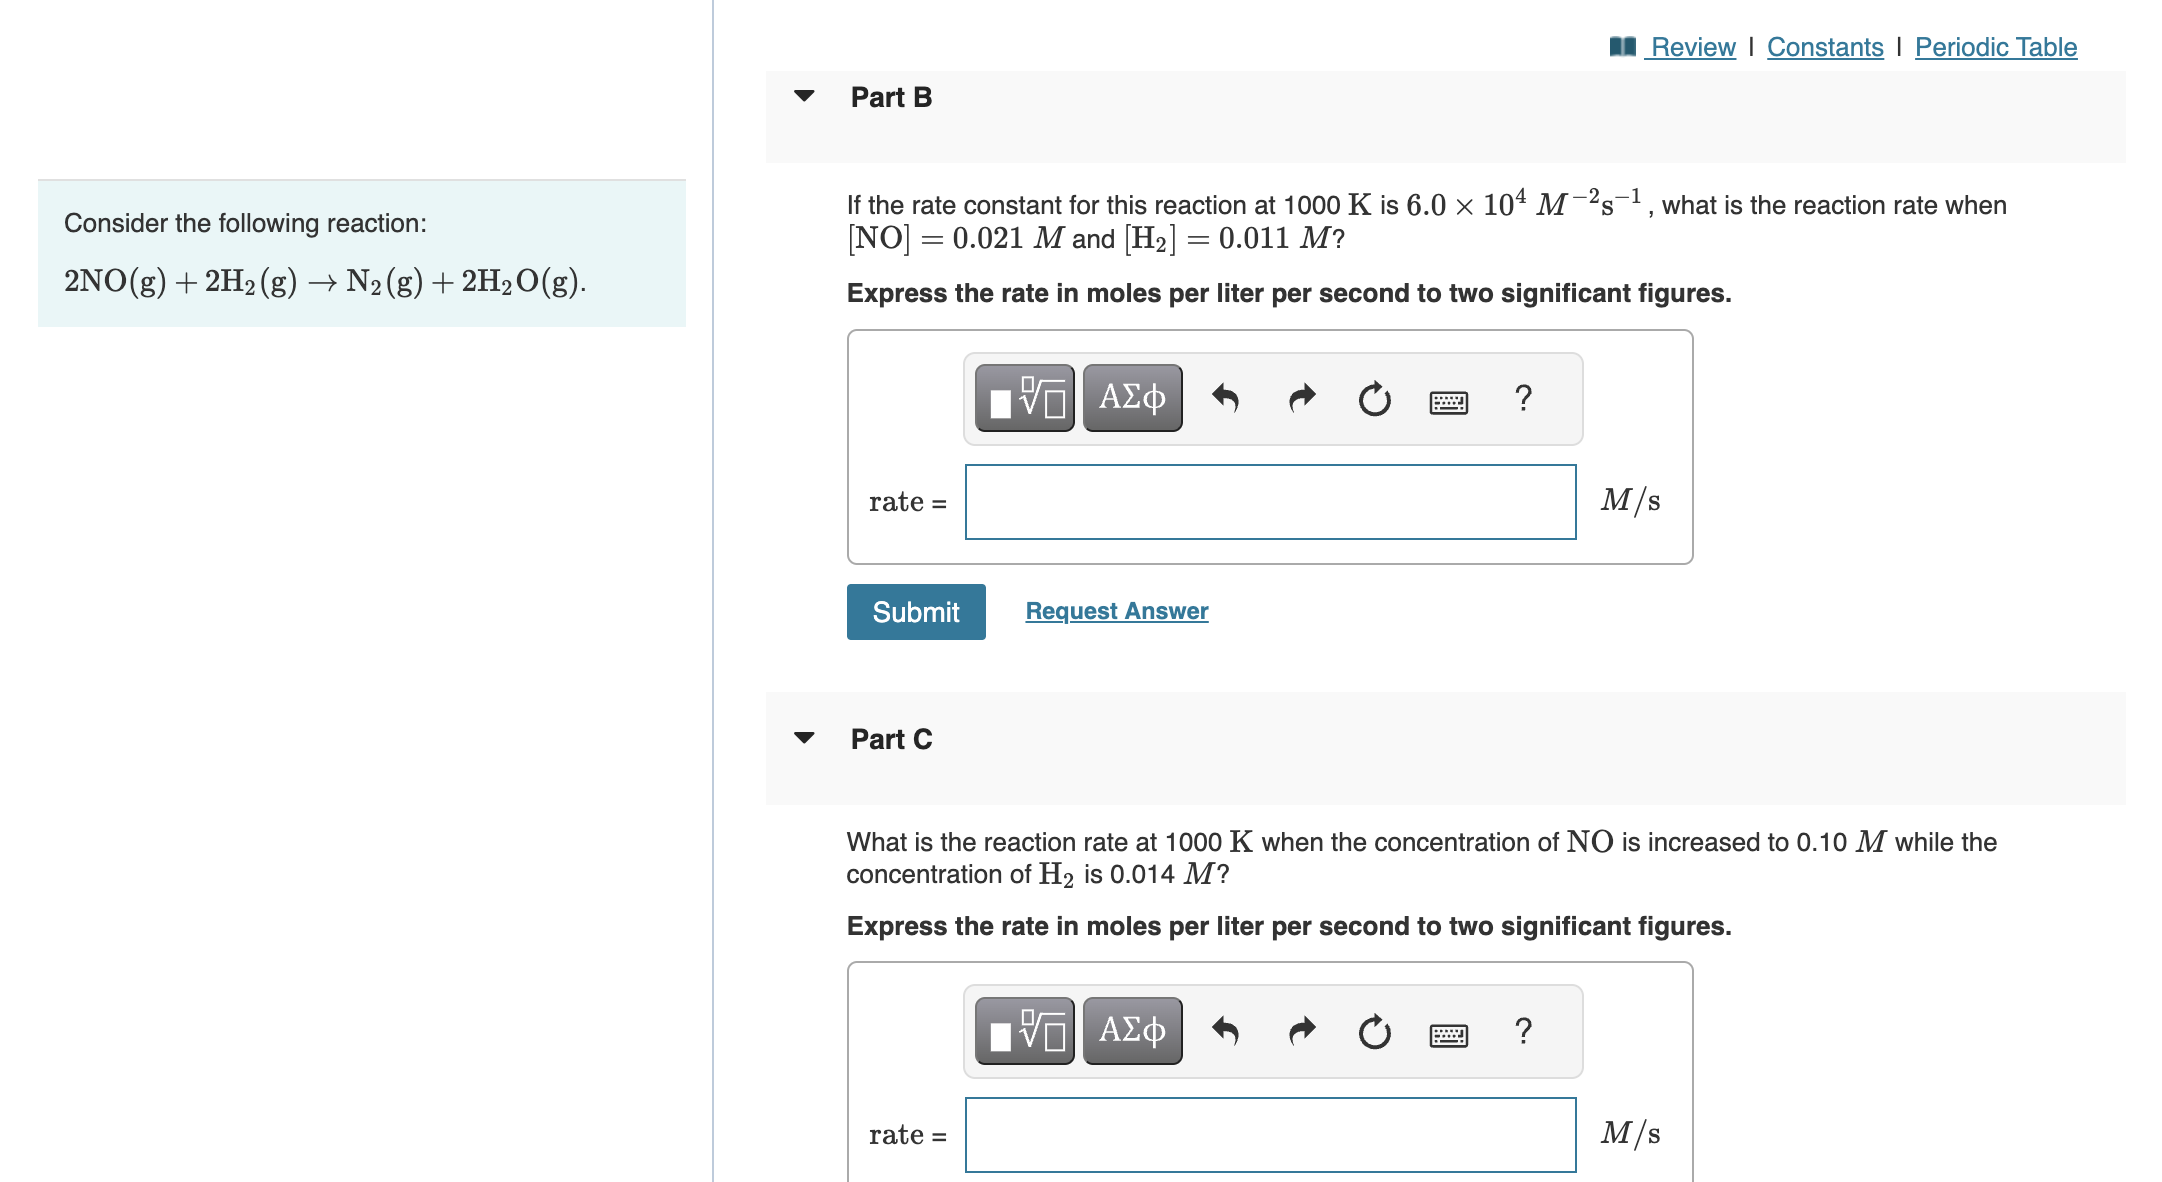Collapse the Part B section
The width and height of the screenshot is (2162, 1182).
pyautogui.click(x=804, y=96)
